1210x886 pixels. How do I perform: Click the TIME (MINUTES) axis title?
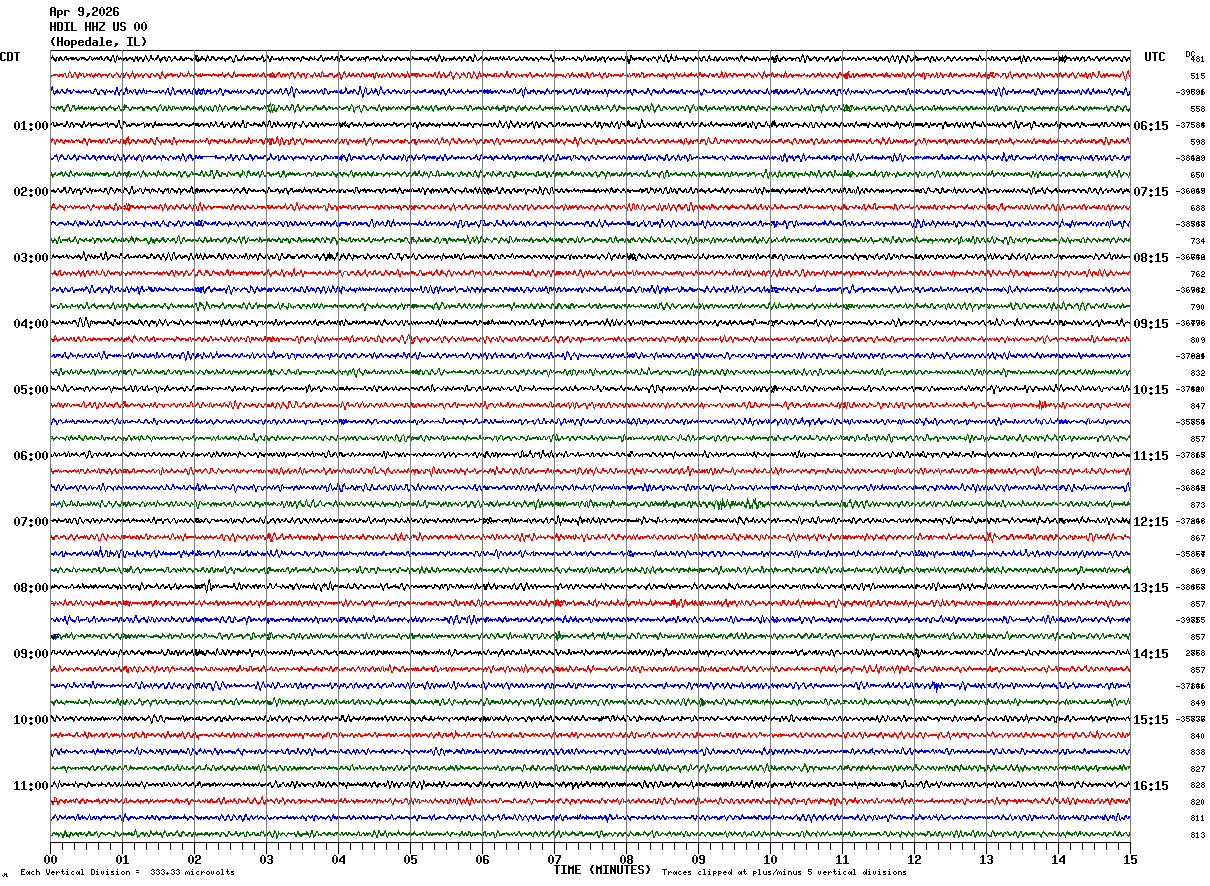click(x=602, y=870)
